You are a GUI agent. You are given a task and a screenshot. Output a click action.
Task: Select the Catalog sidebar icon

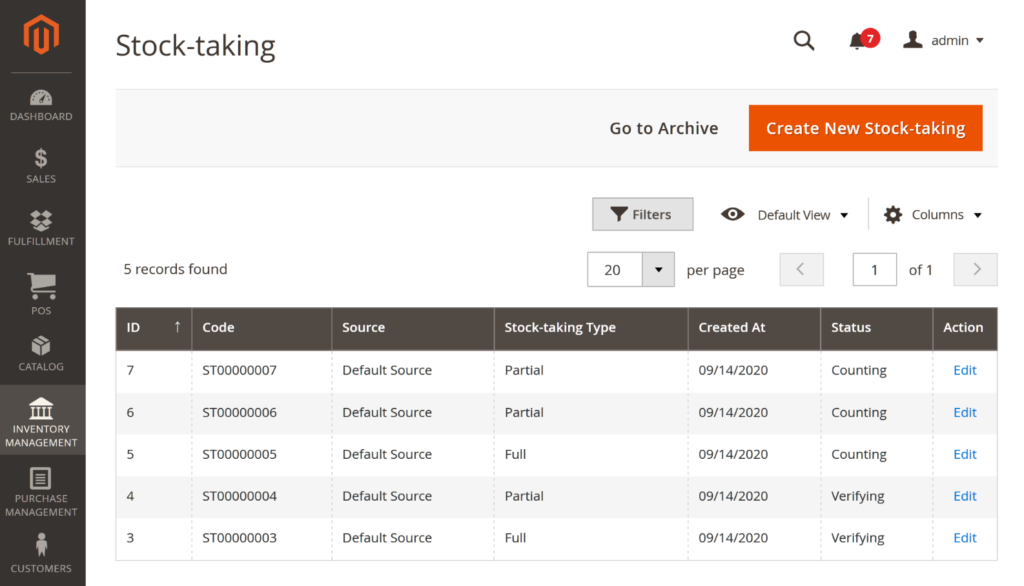point(41,356)
